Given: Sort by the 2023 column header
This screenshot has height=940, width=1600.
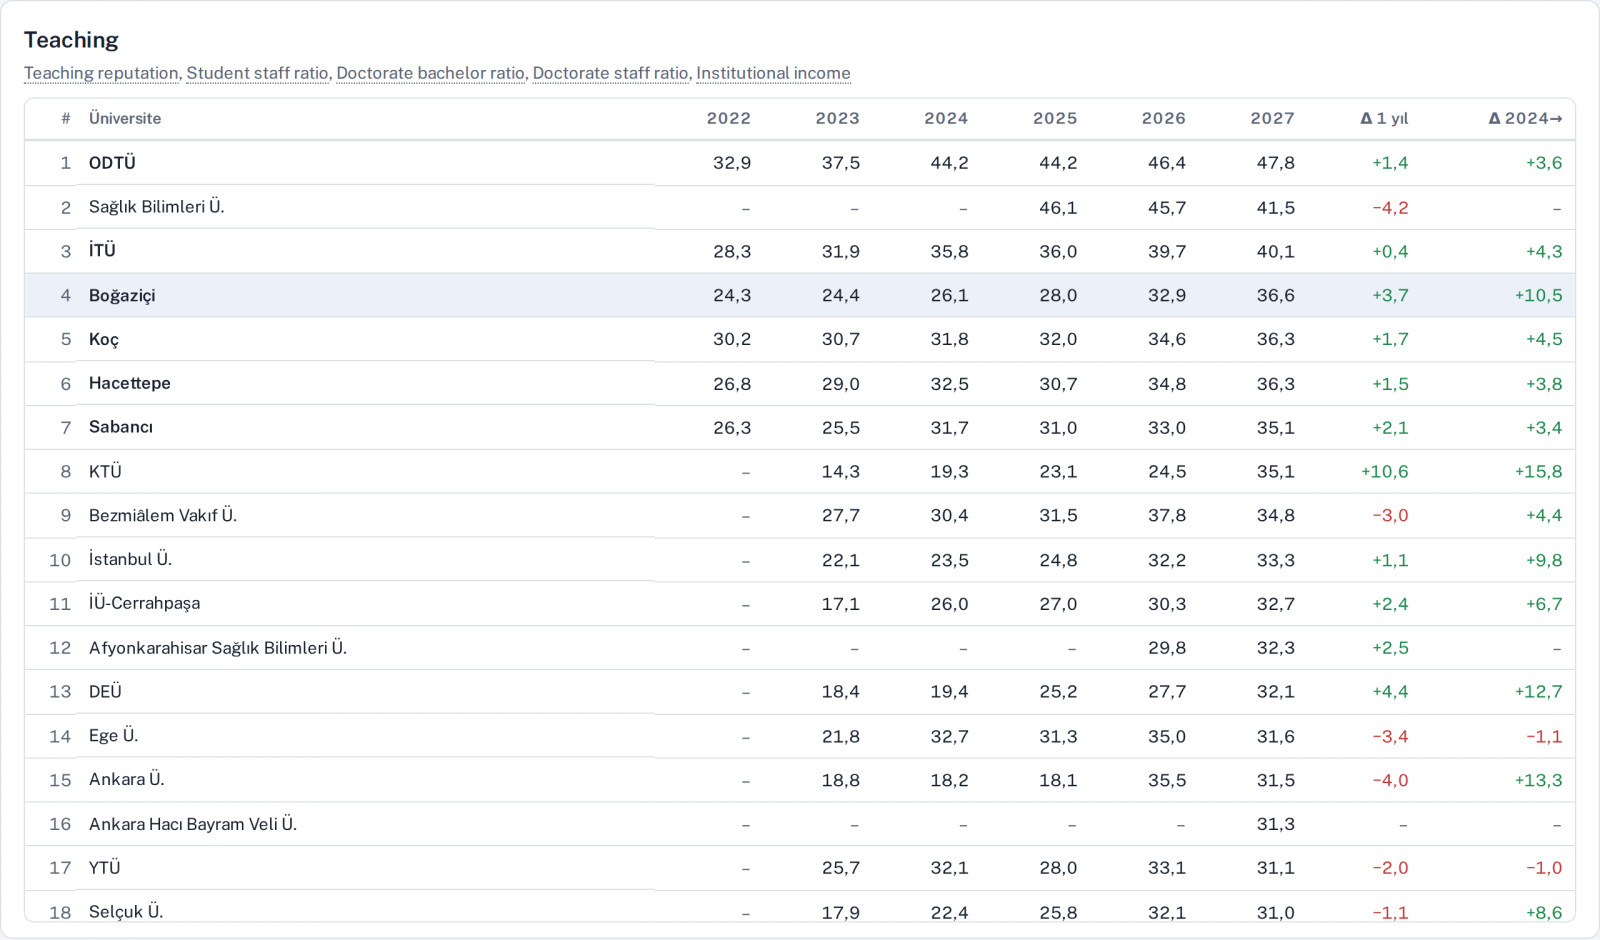Looking at the screenshot, I should point(837,118).
